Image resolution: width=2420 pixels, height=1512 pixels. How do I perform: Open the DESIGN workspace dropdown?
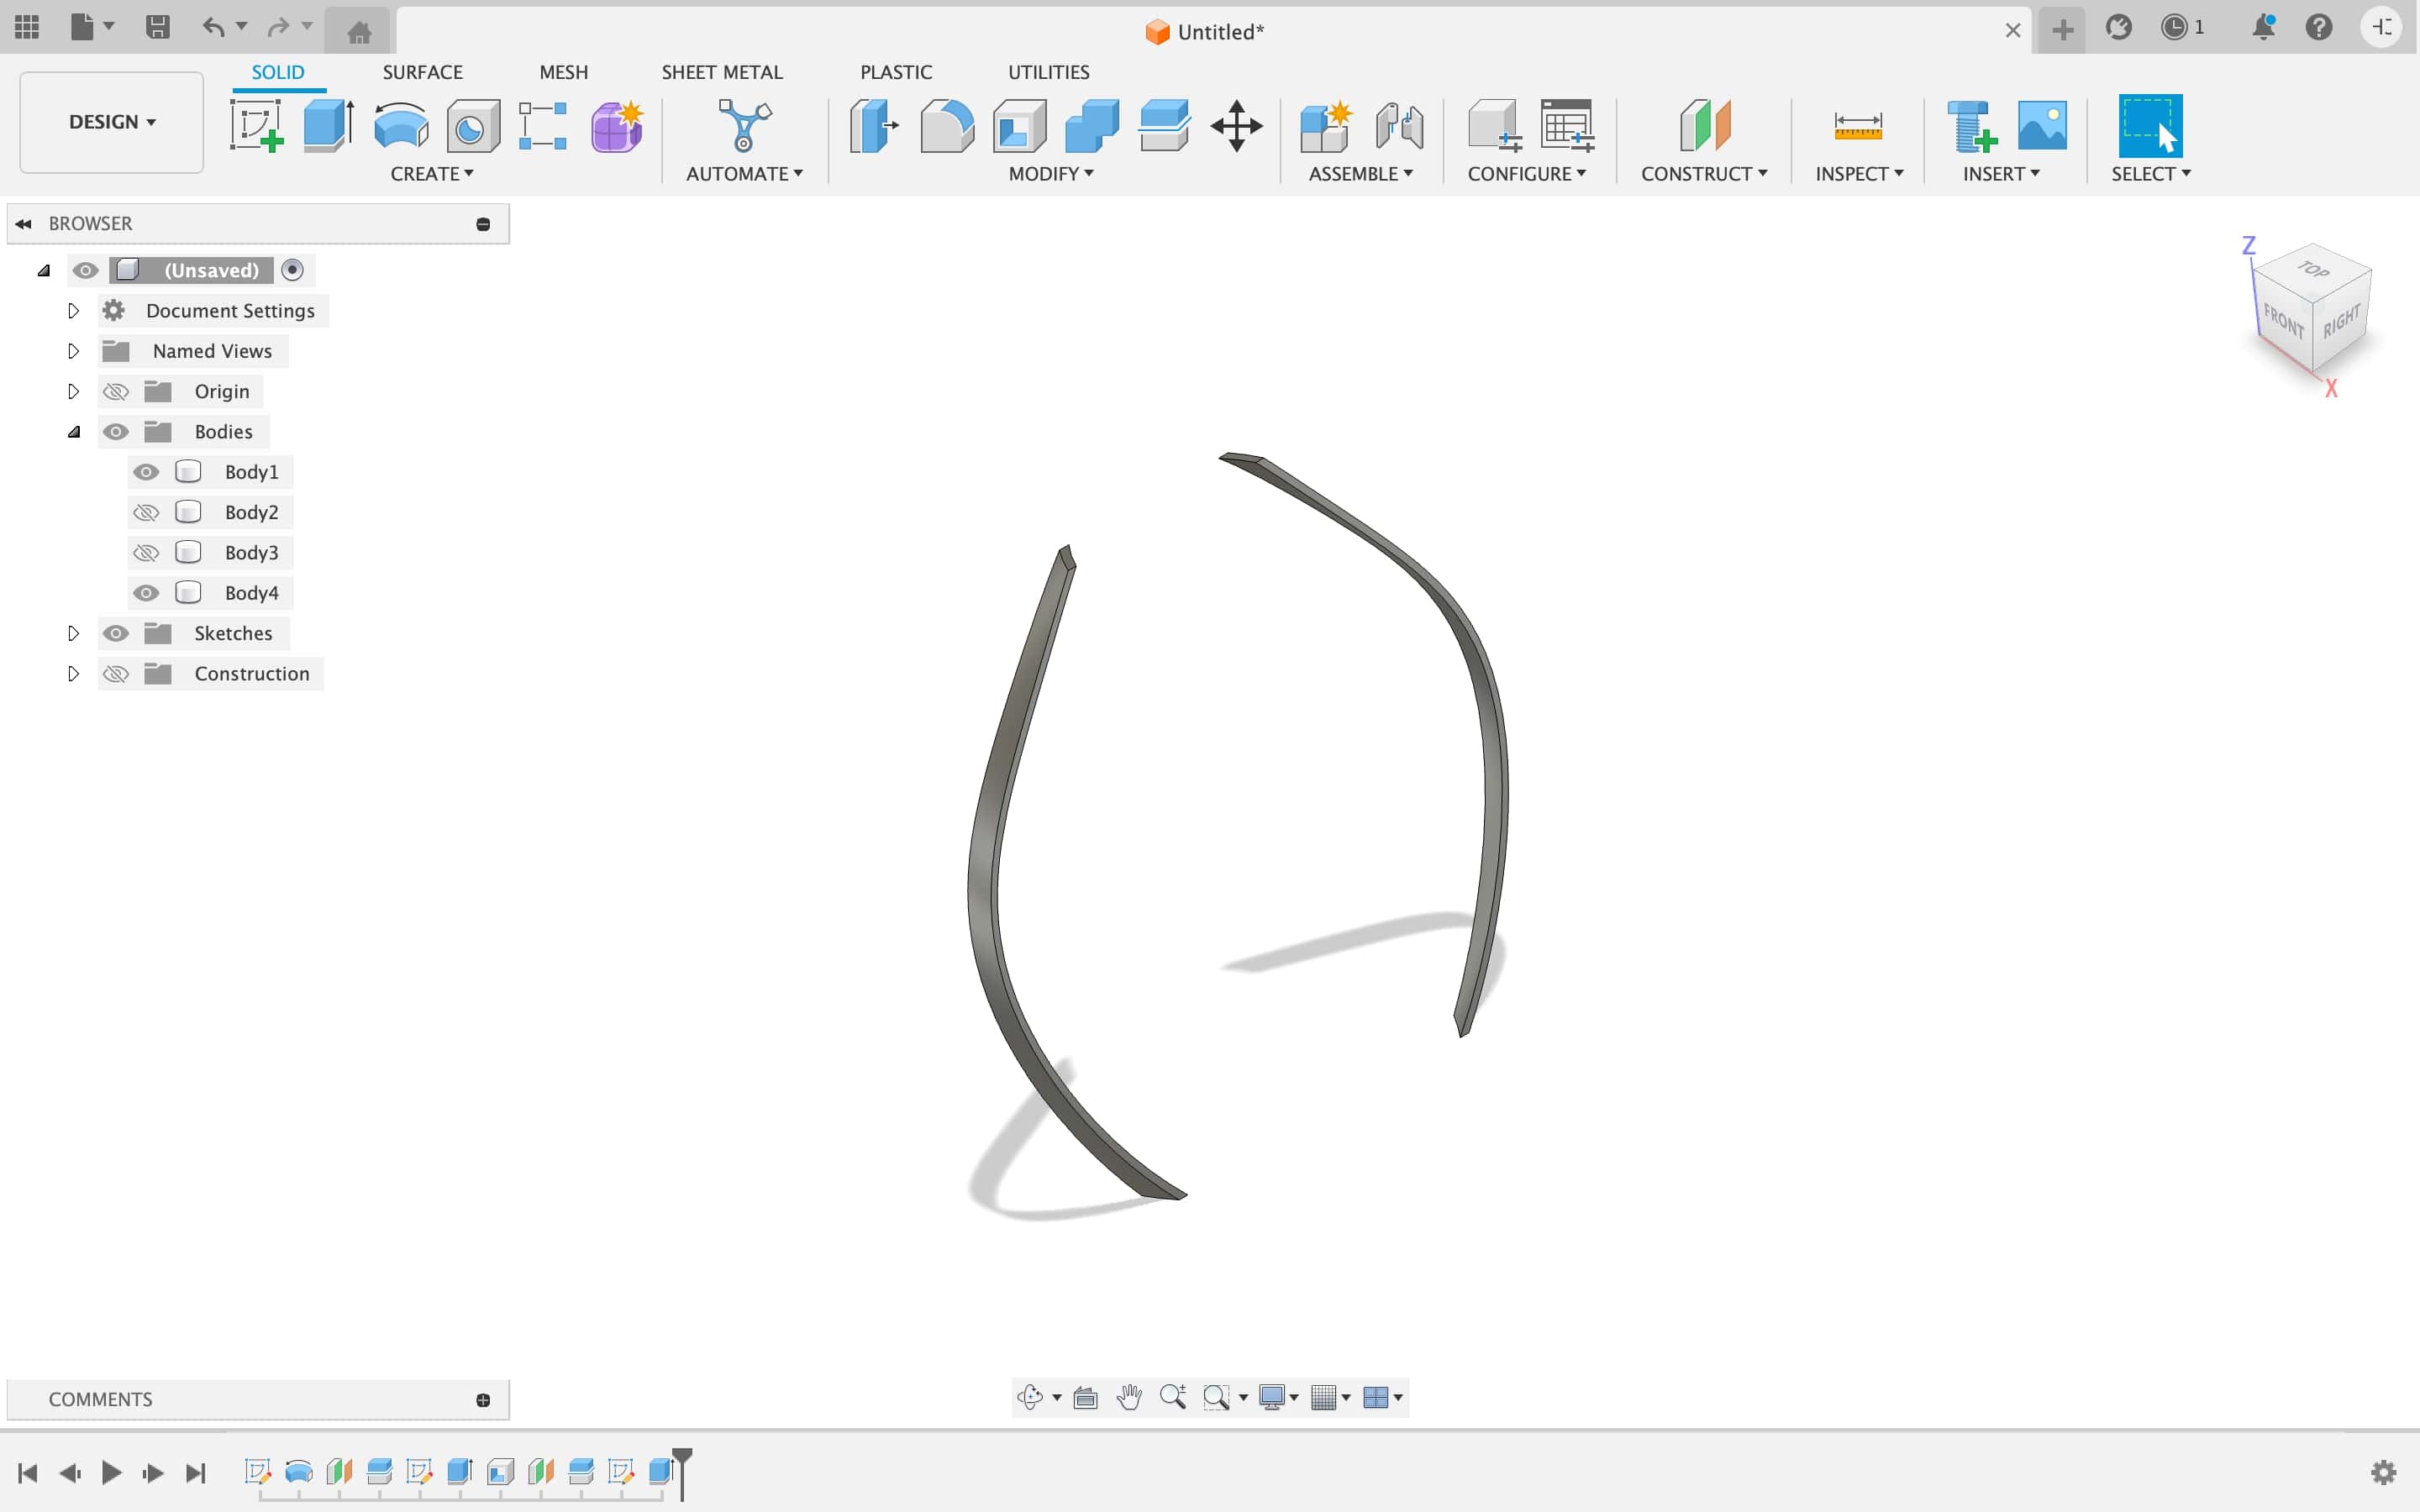tap(112, 122)
